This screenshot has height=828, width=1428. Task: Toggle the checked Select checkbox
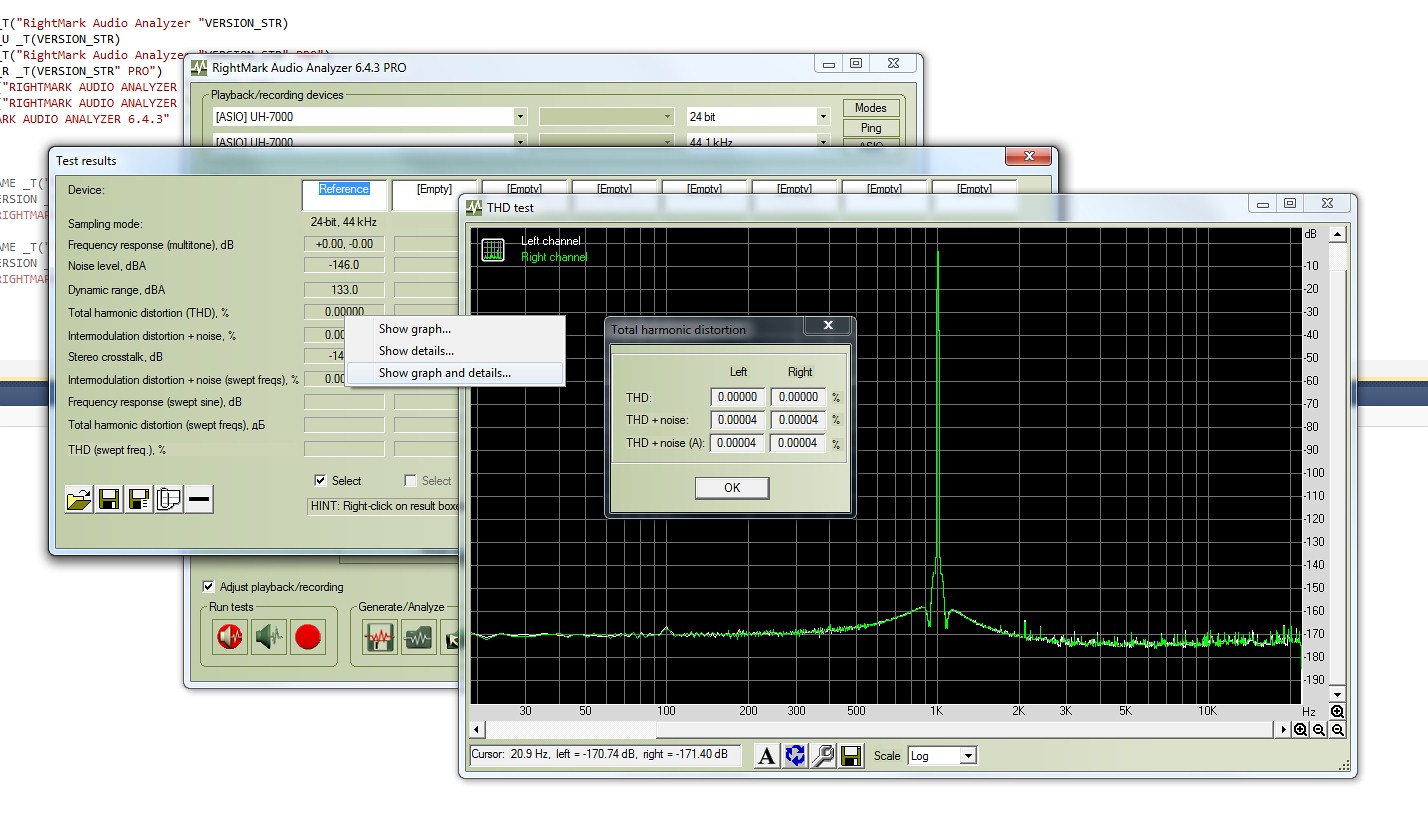point(320,480)
